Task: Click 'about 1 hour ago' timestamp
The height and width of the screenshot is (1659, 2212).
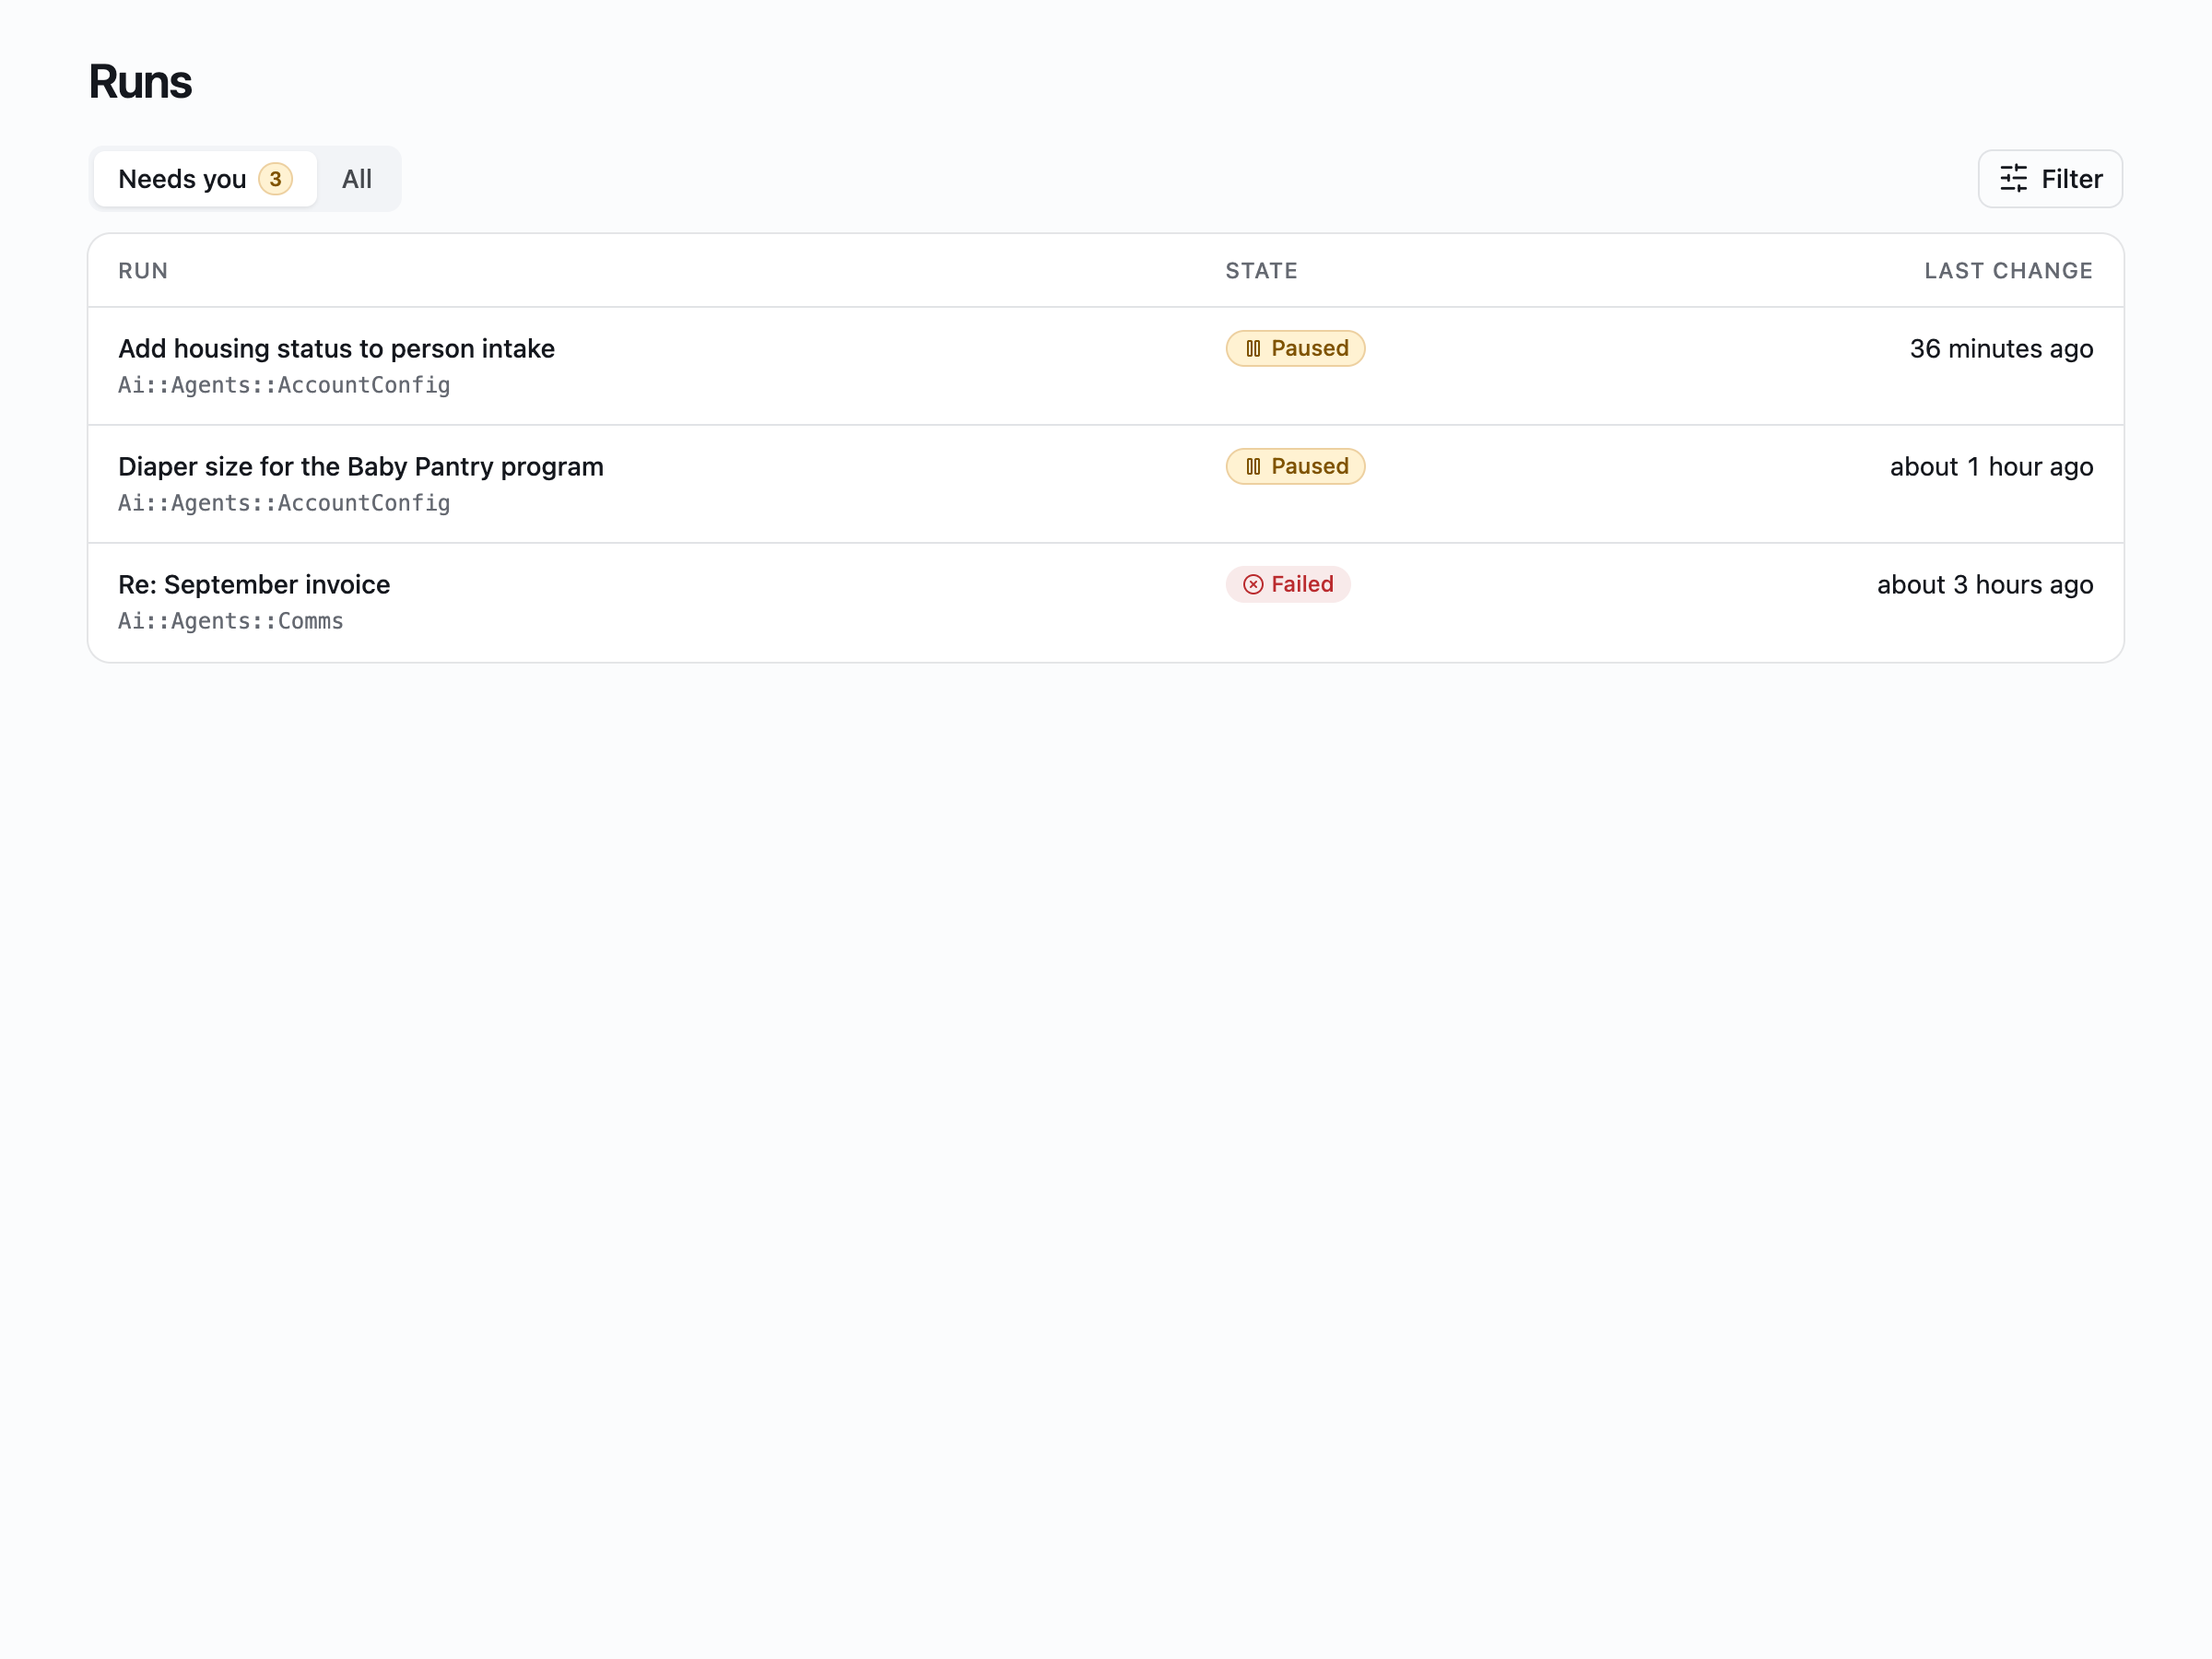Action: click(x=1991, y=466)
